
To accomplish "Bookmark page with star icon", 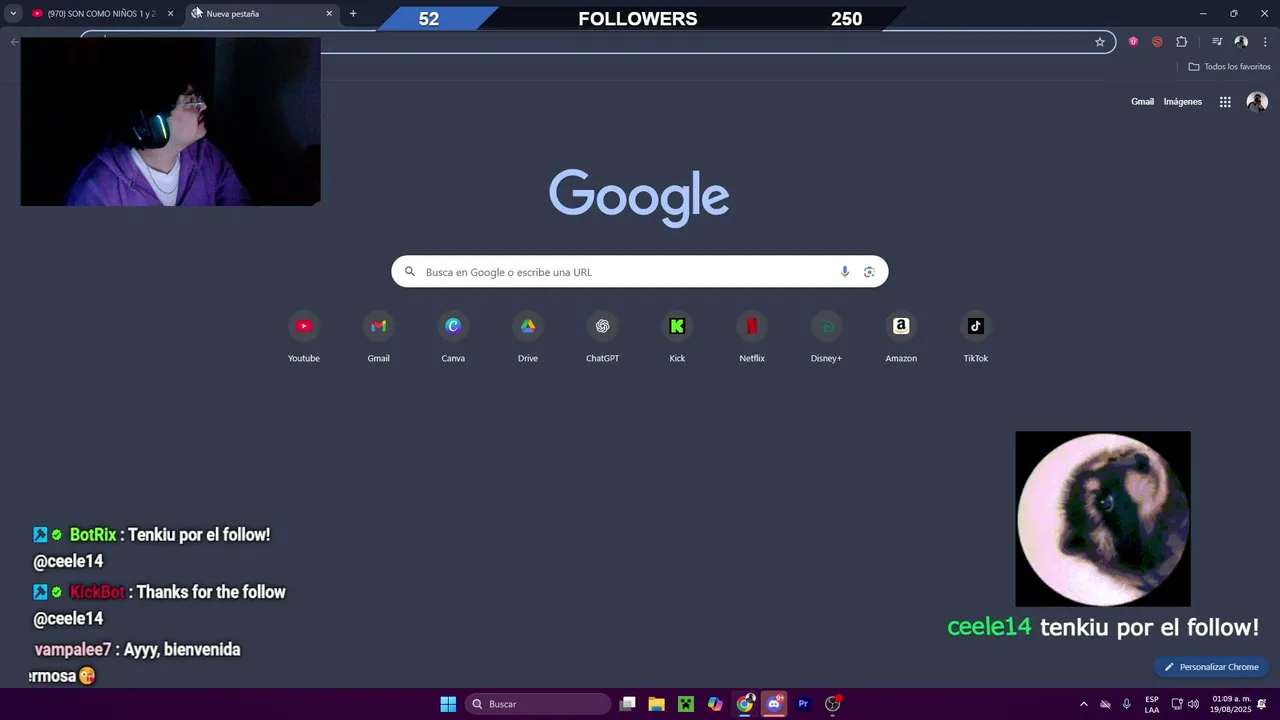I will 1100,42.
